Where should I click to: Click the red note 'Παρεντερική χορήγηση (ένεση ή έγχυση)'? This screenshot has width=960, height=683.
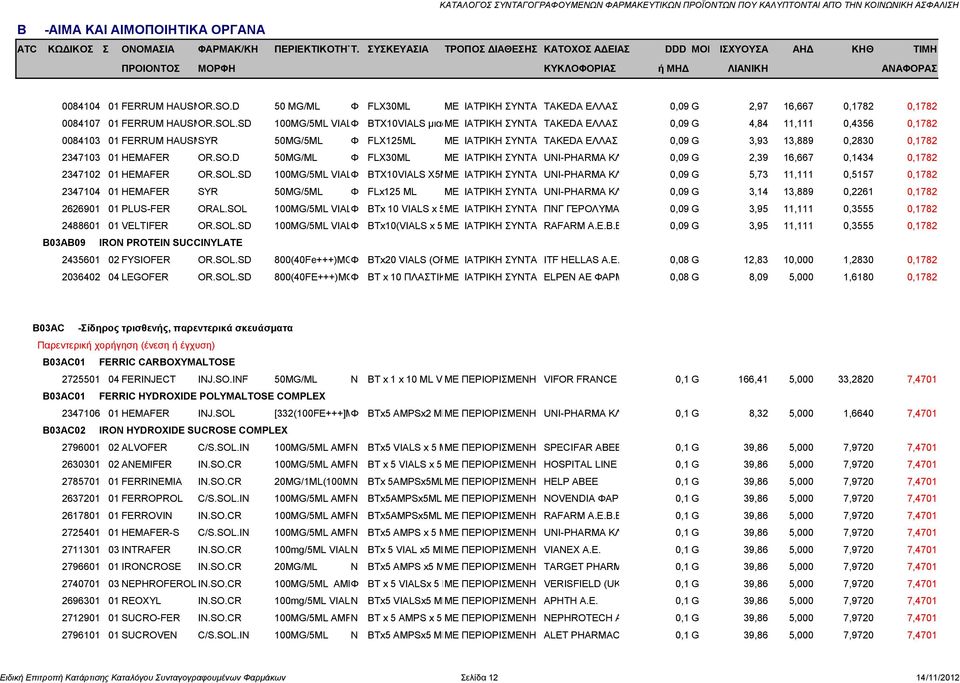click(126, 345)
